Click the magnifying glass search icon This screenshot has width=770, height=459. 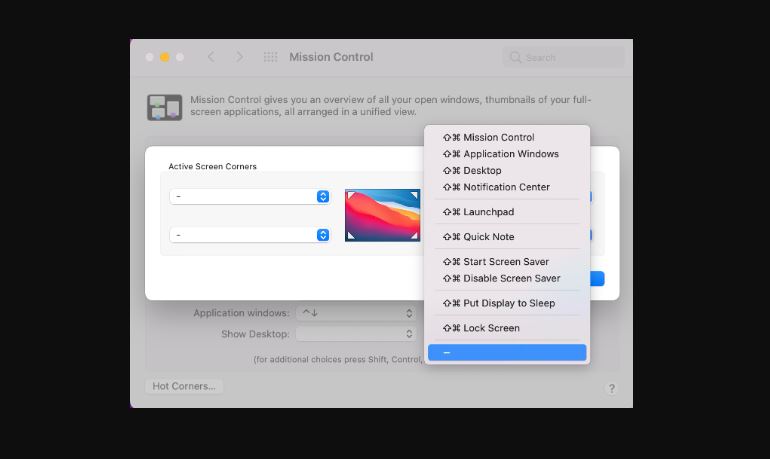tap(515, 57)
